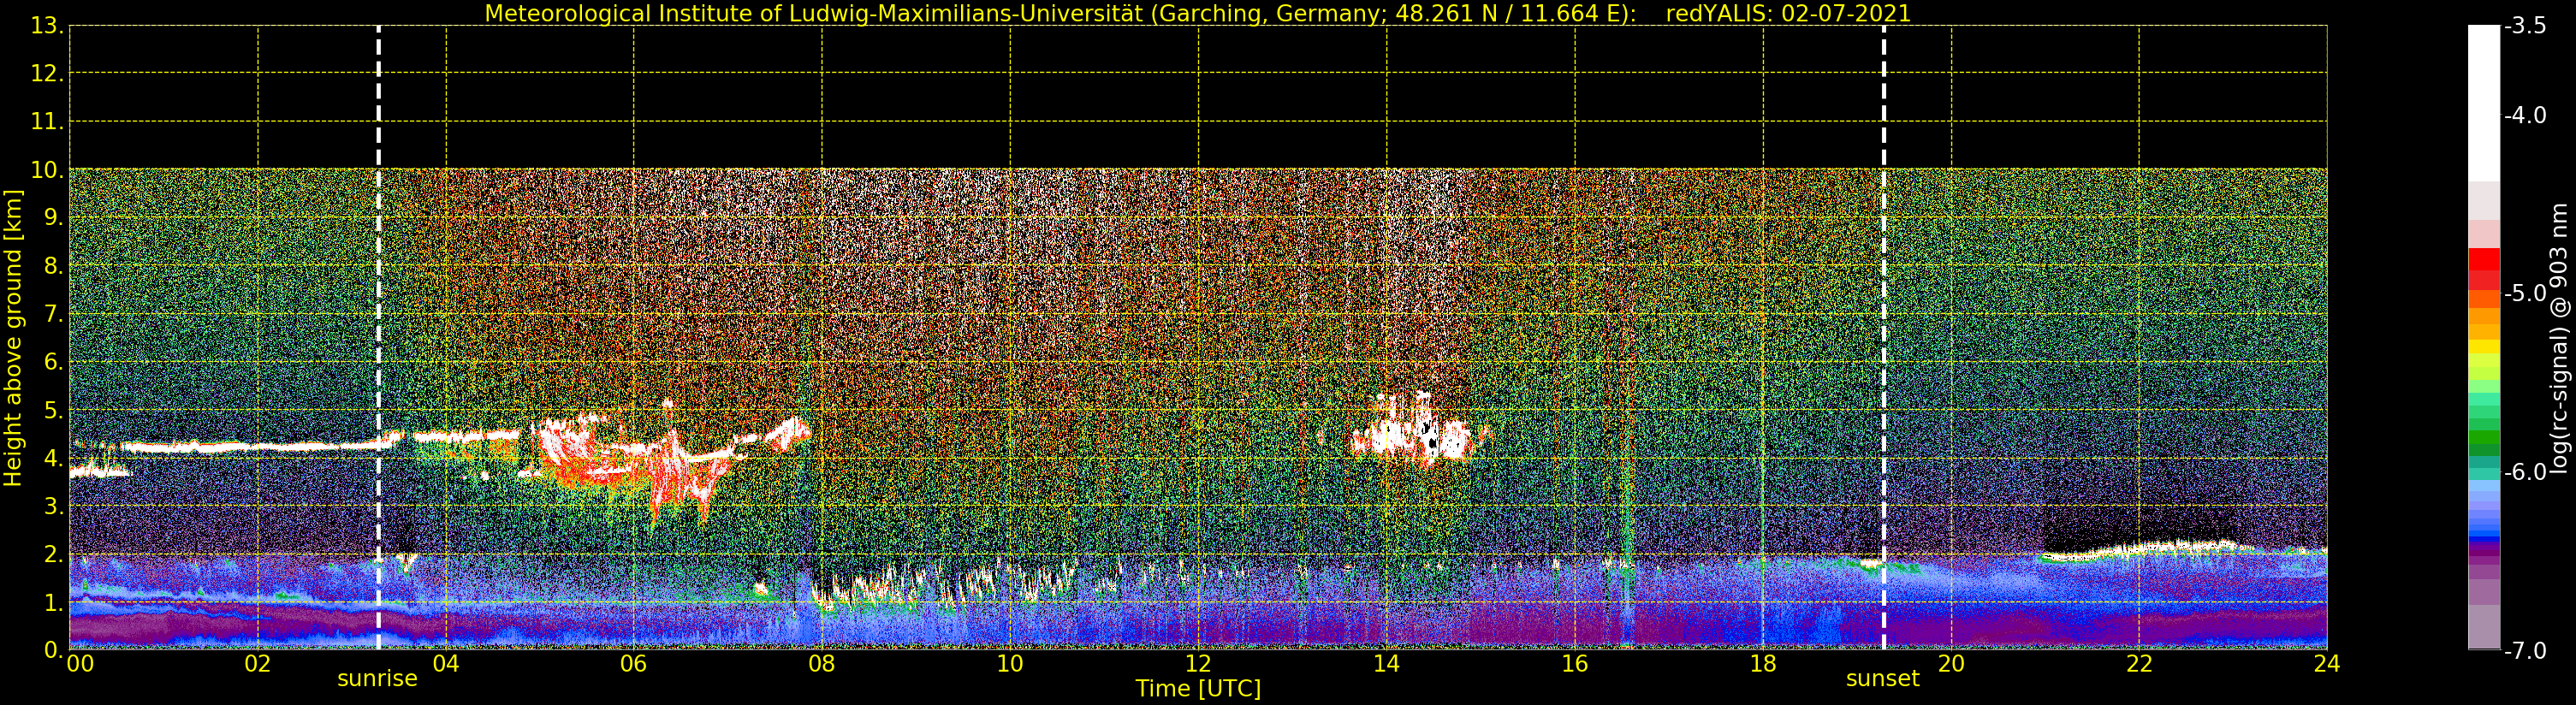
Task: Click the 11. tick on the height axis
Action: [x=47, y=122]
